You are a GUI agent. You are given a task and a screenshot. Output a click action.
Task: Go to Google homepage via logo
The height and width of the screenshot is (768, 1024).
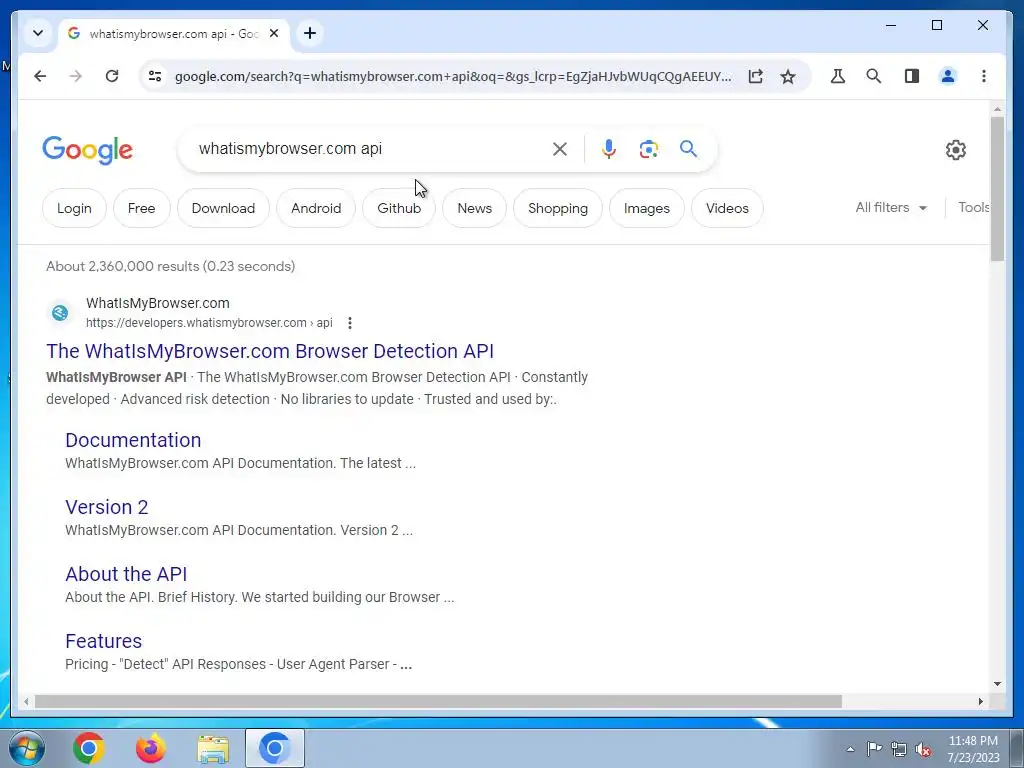(88, 150)
